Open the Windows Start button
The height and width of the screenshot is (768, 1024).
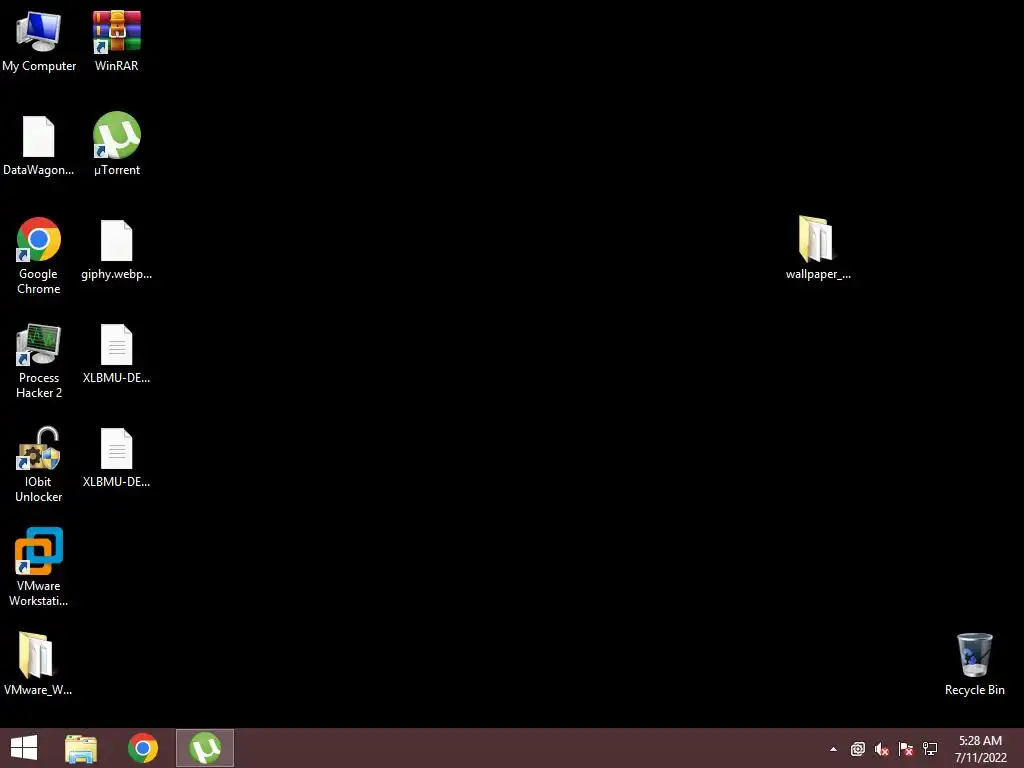tap(24, 748)
